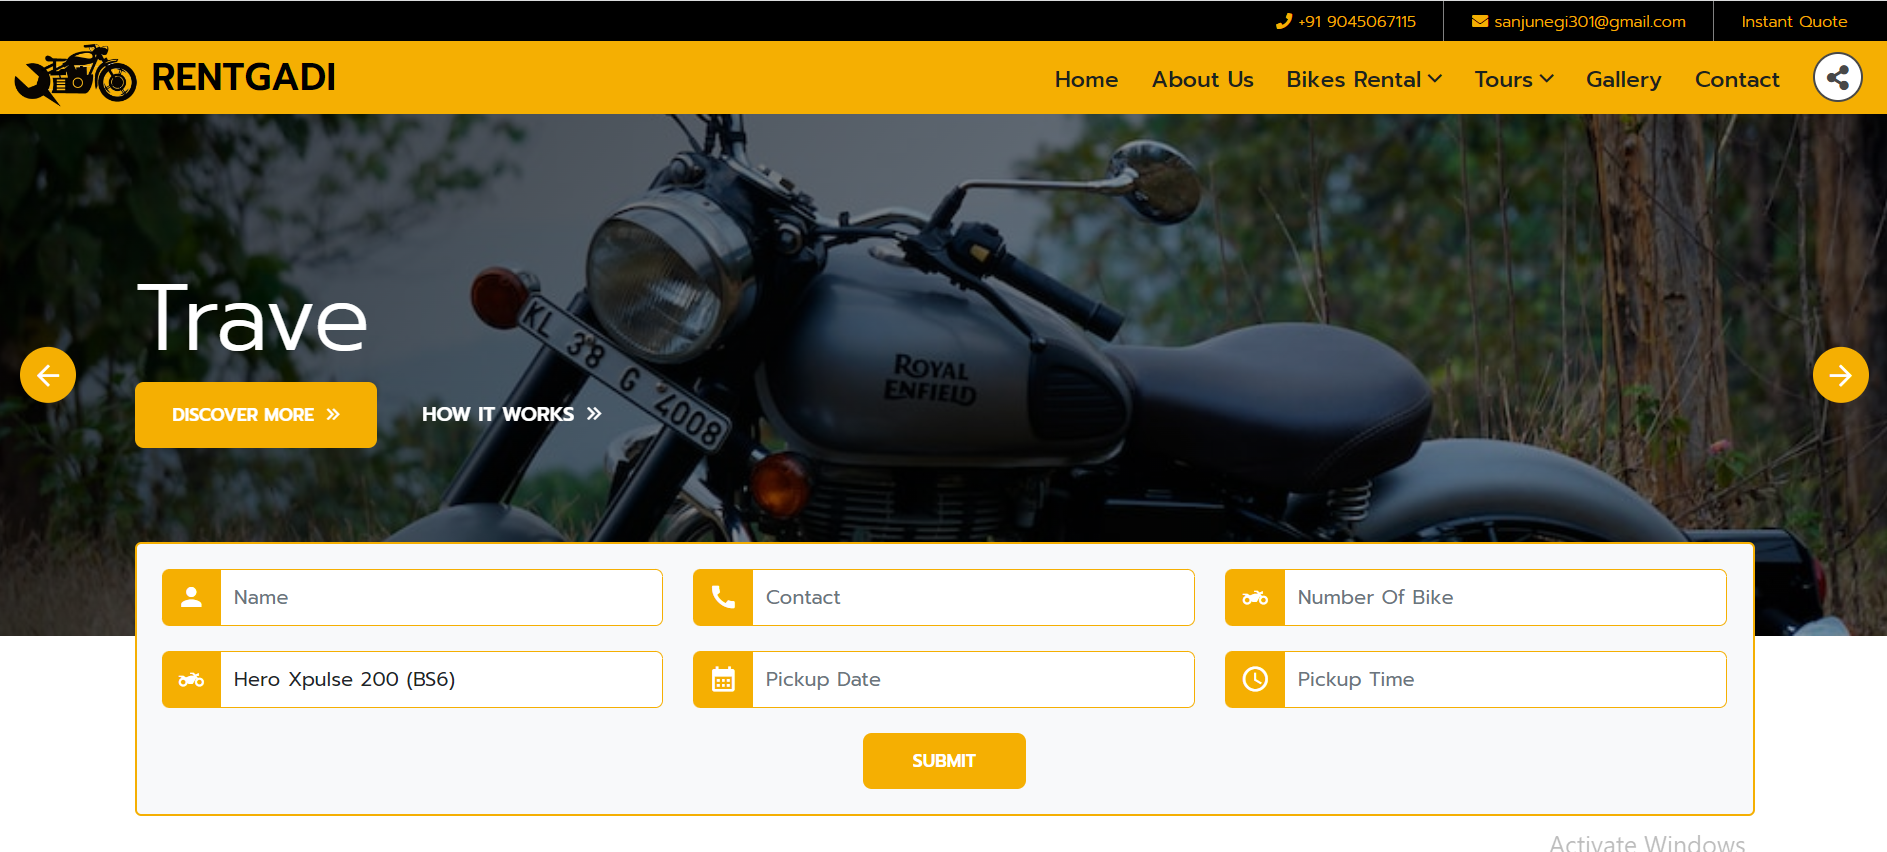Call number +91 9045067115
This screenshot has width=1887, height=852.
(1357, 21)
